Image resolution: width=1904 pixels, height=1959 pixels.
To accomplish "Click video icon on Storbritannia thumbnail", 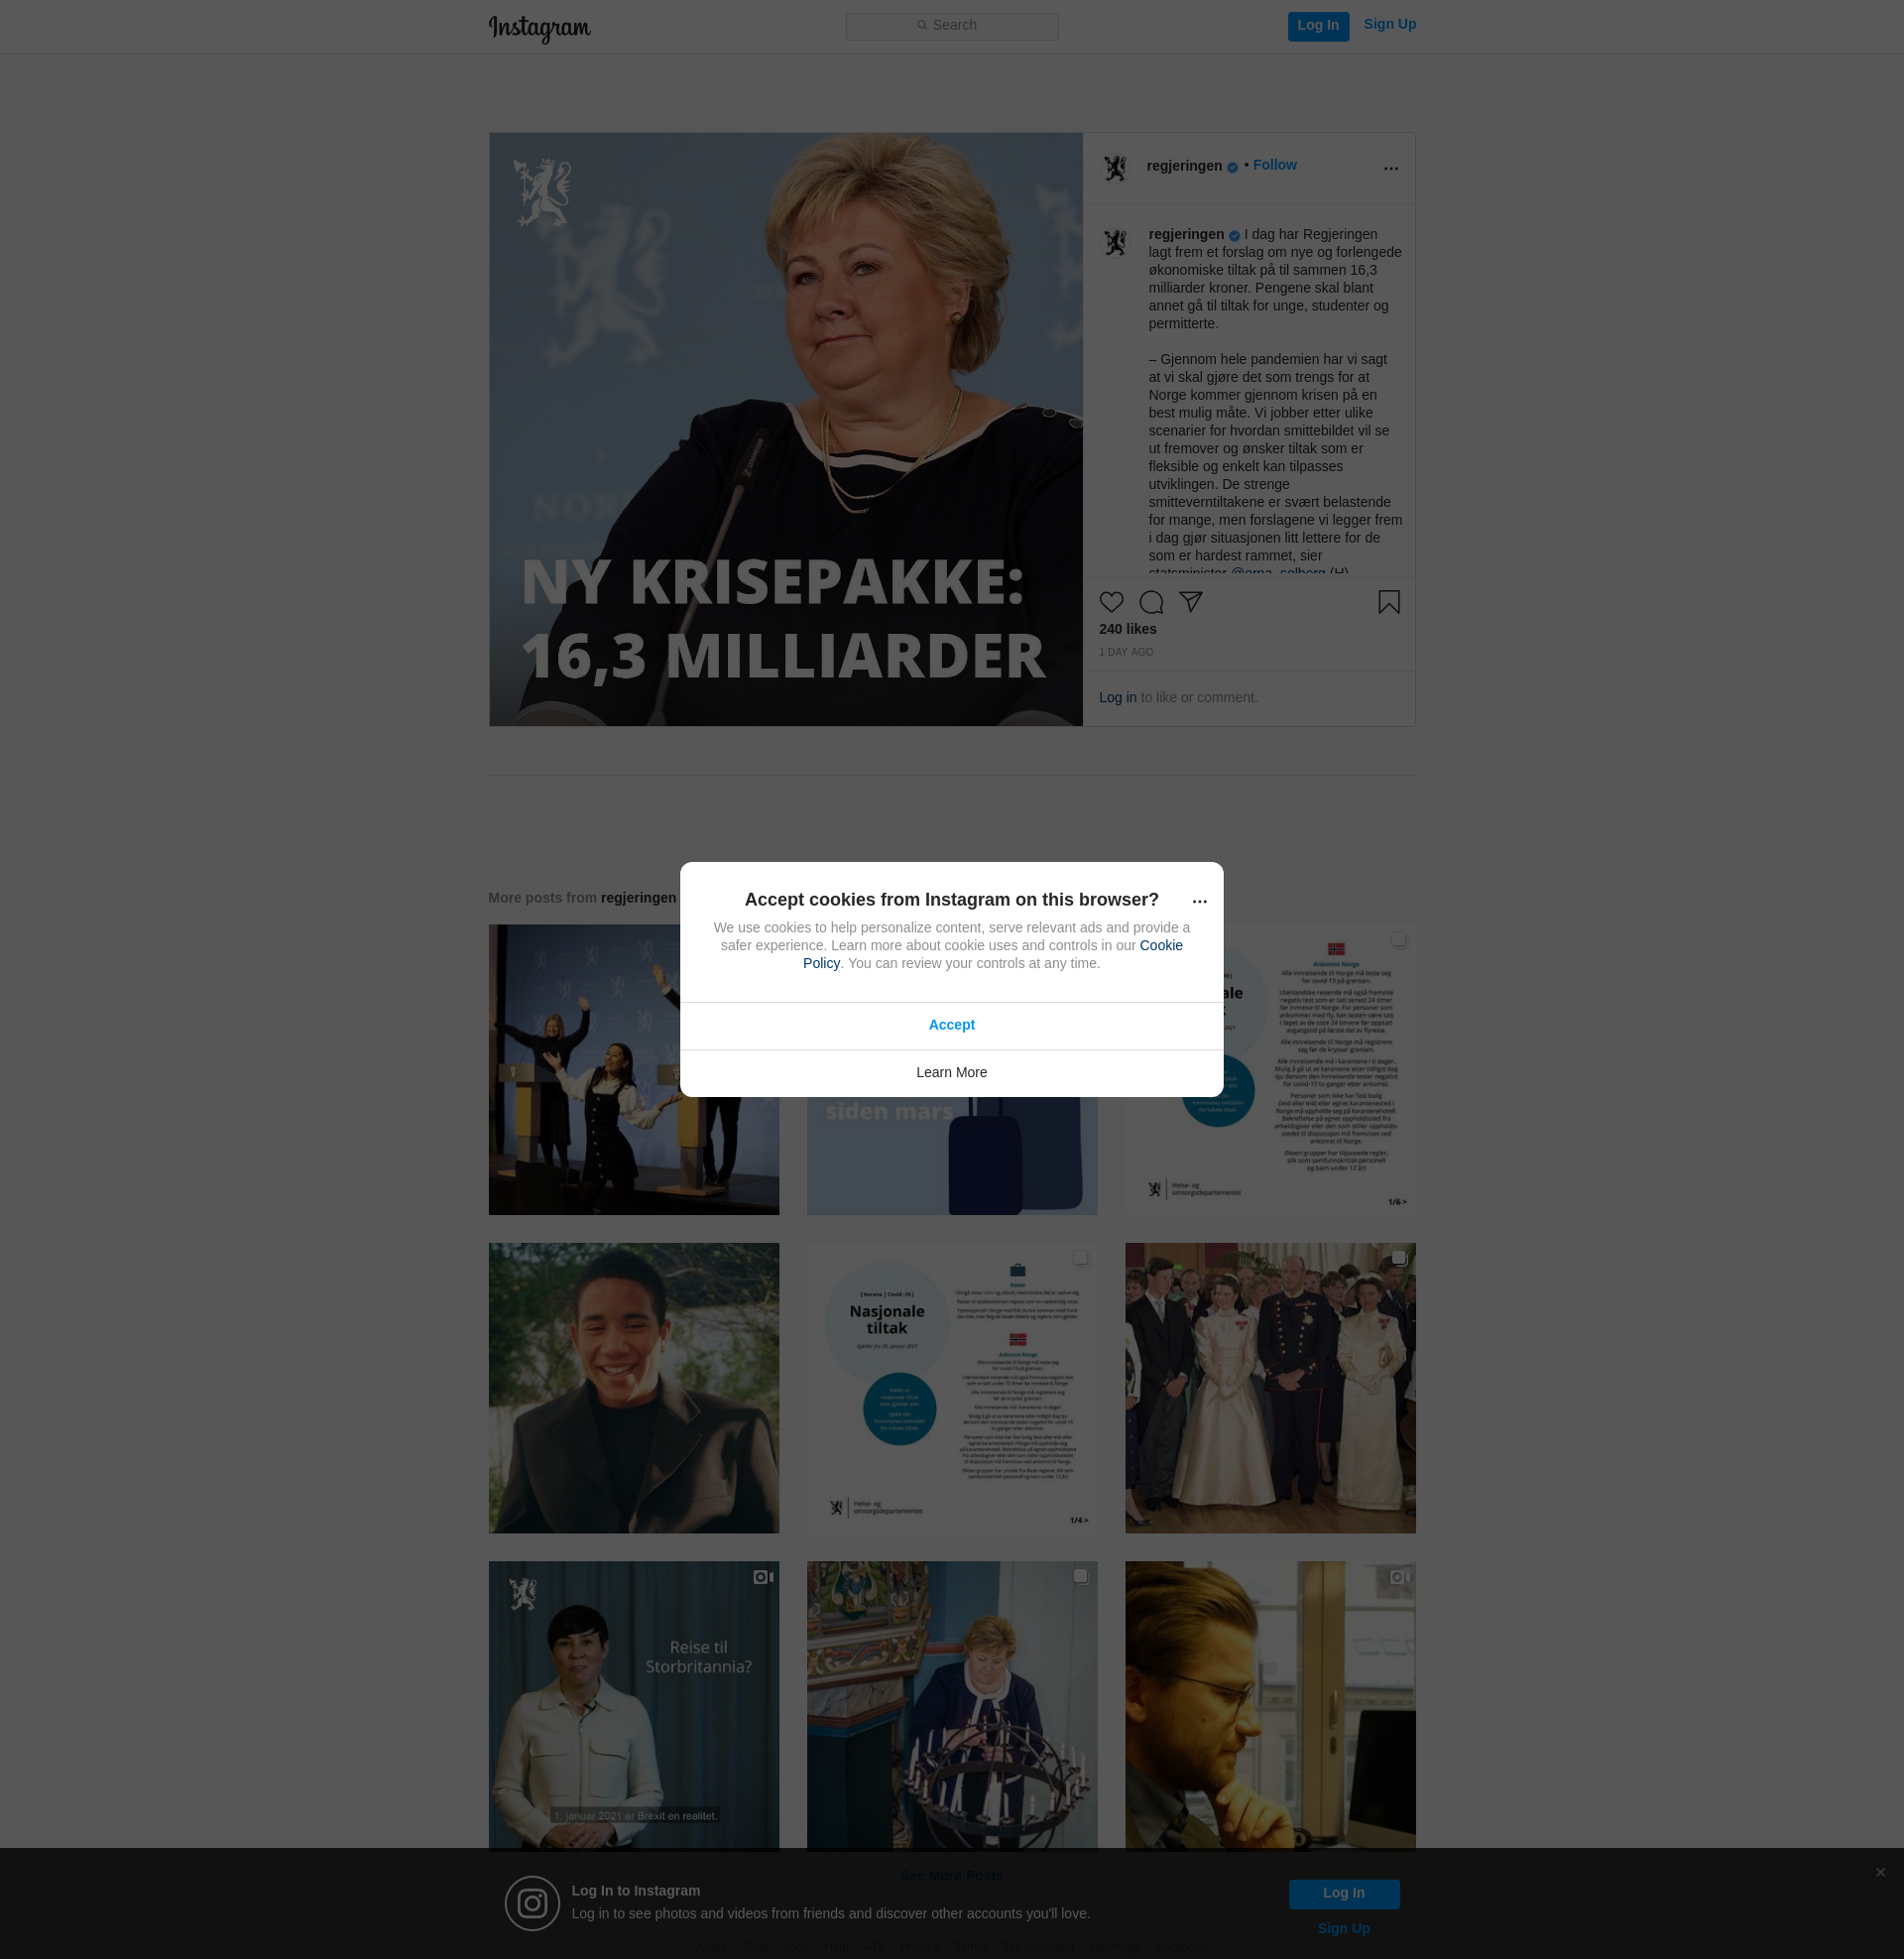I will coord(763,1577).
